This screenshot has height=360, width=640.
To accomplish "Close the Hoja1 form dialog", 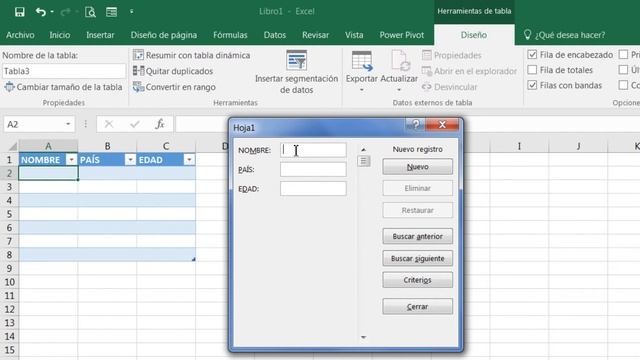I will [x=442, y=124].
